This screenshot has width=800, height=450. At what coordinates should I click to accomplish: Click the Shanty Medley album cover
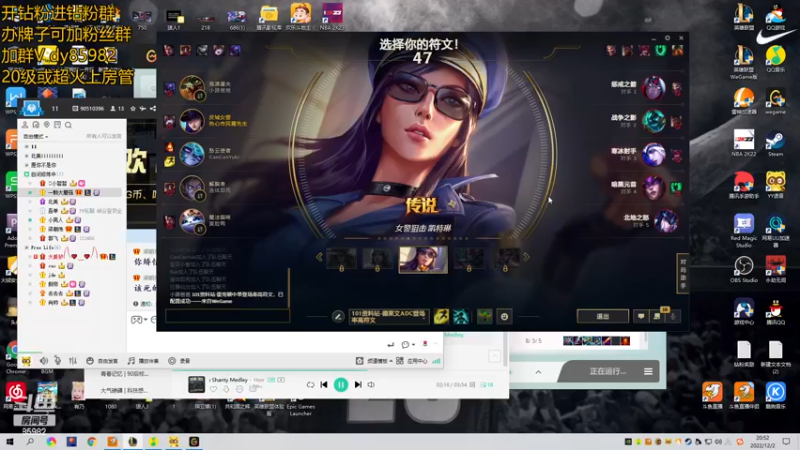196,384
